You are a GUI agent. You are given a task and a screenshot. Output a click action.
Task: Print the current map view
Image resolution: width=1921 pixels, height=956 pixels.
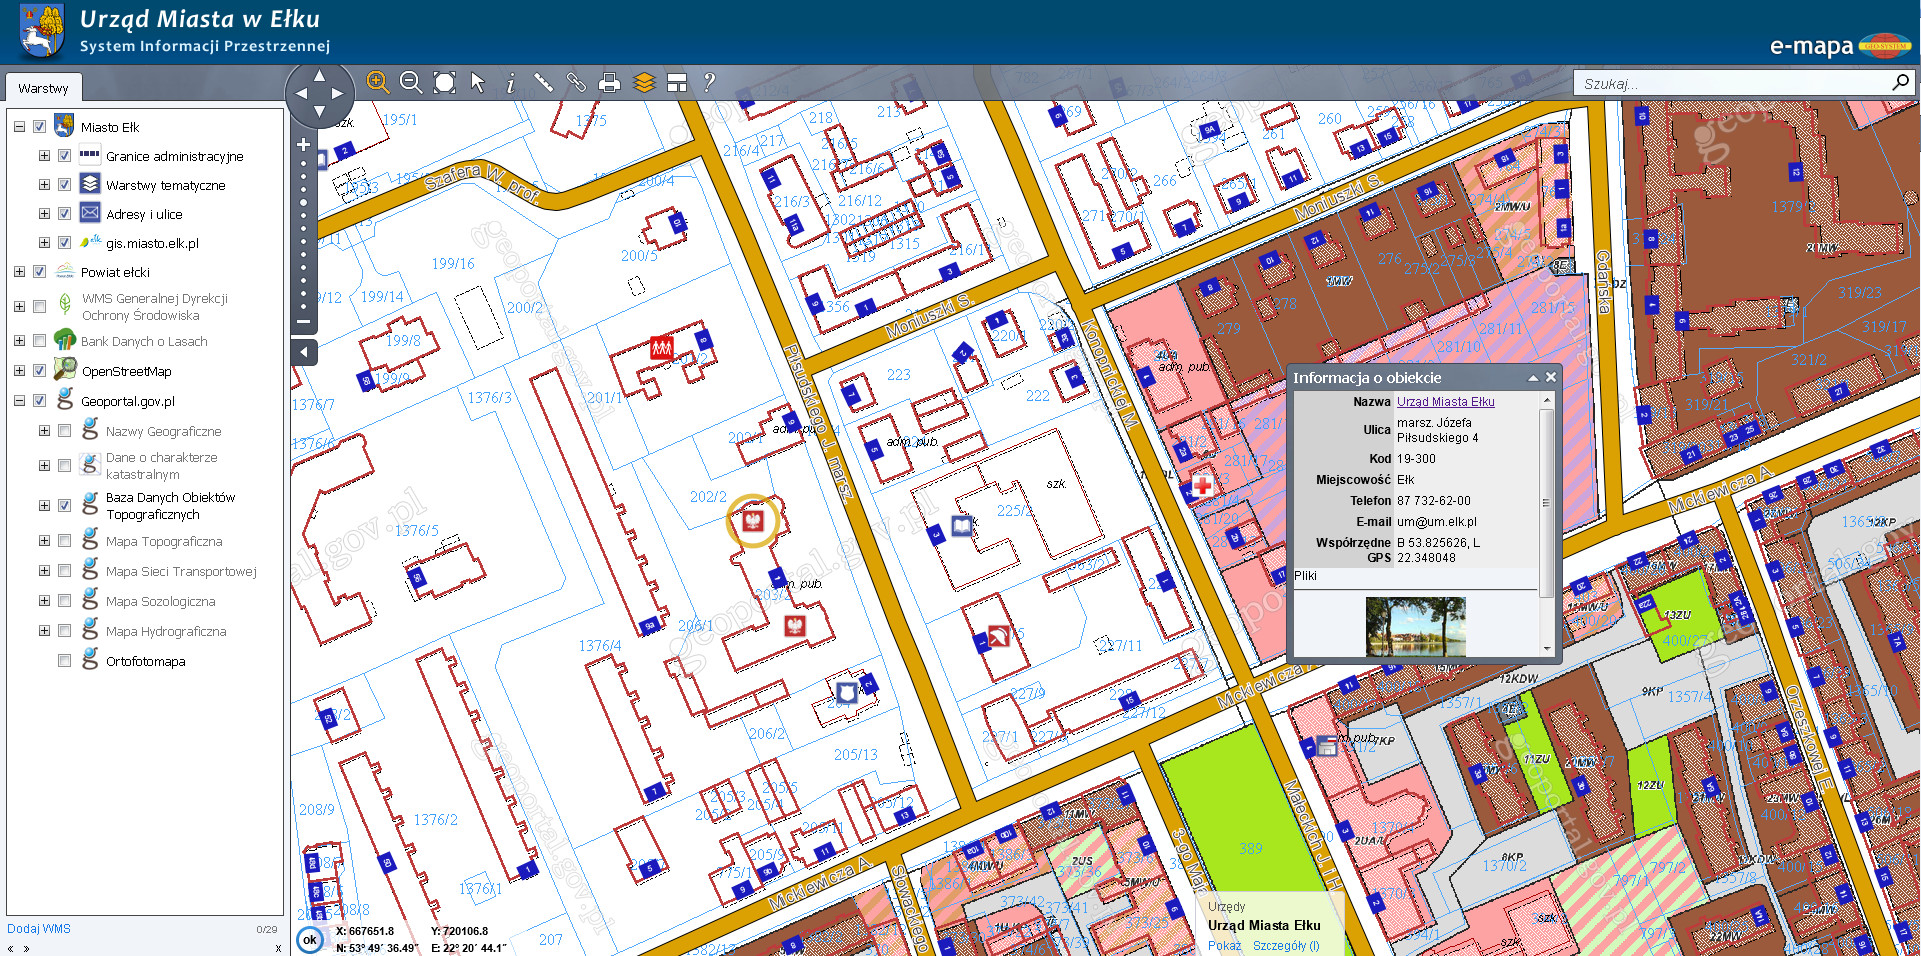[x=609, y=83]
